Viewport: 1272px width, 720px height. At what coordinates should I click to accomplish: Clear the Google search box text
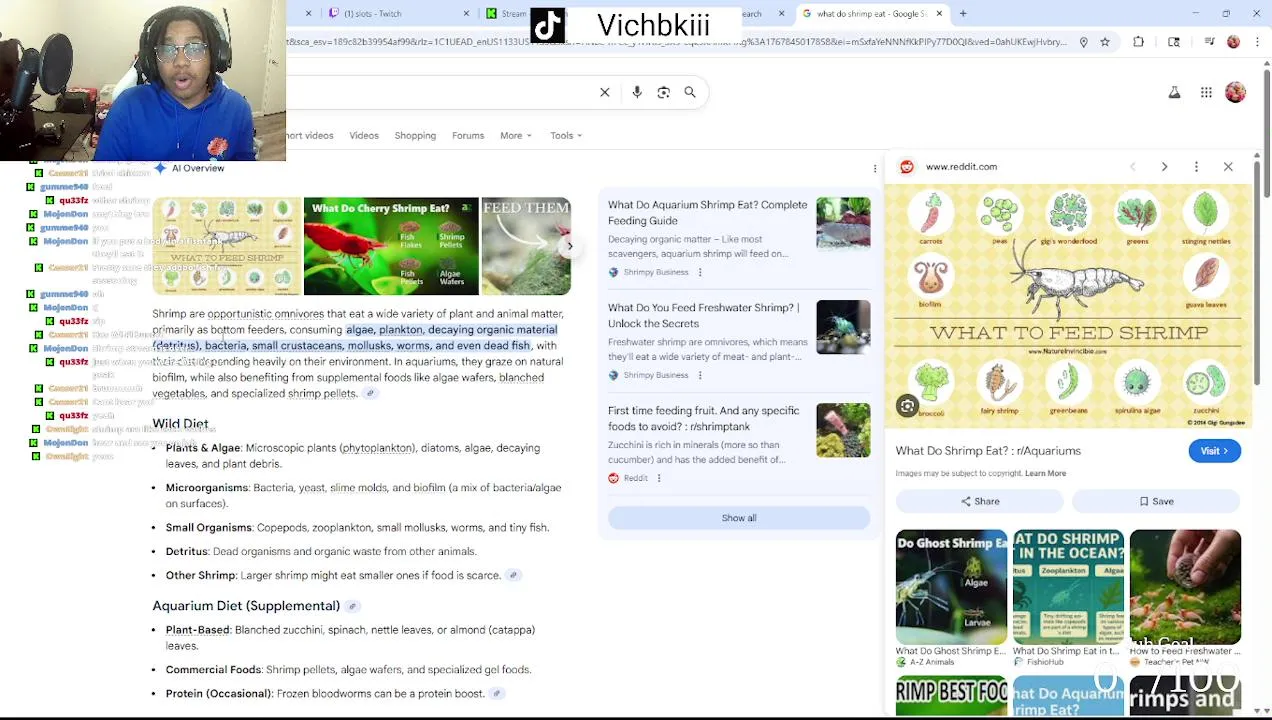(x=604, y=92)
